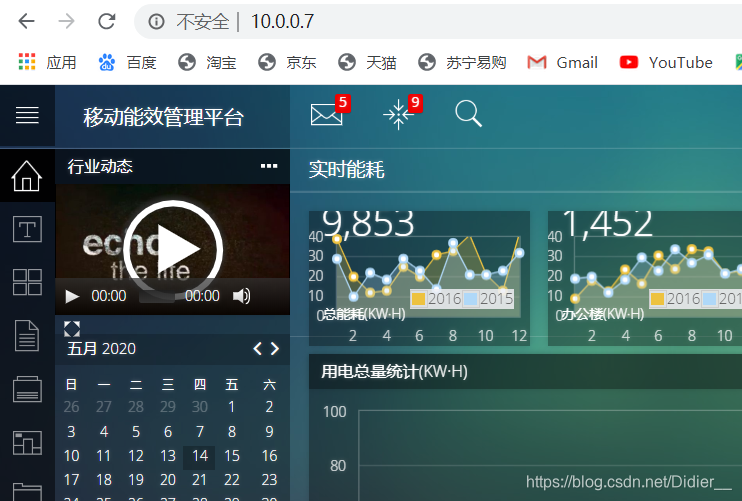Screen dimensions: 742x501
Task: Click the 1,452 office building value
Action: (607, 223)
